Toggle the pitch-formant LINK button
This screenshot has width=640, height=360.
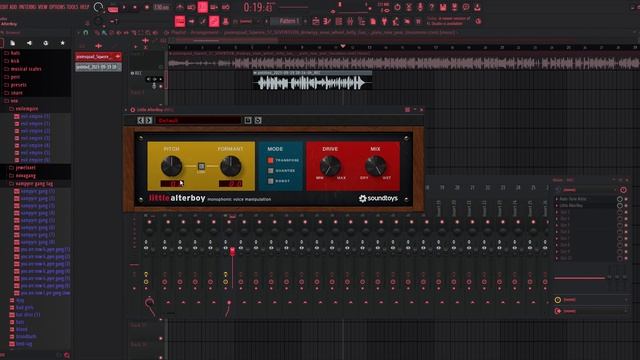(x=201, y=167)
